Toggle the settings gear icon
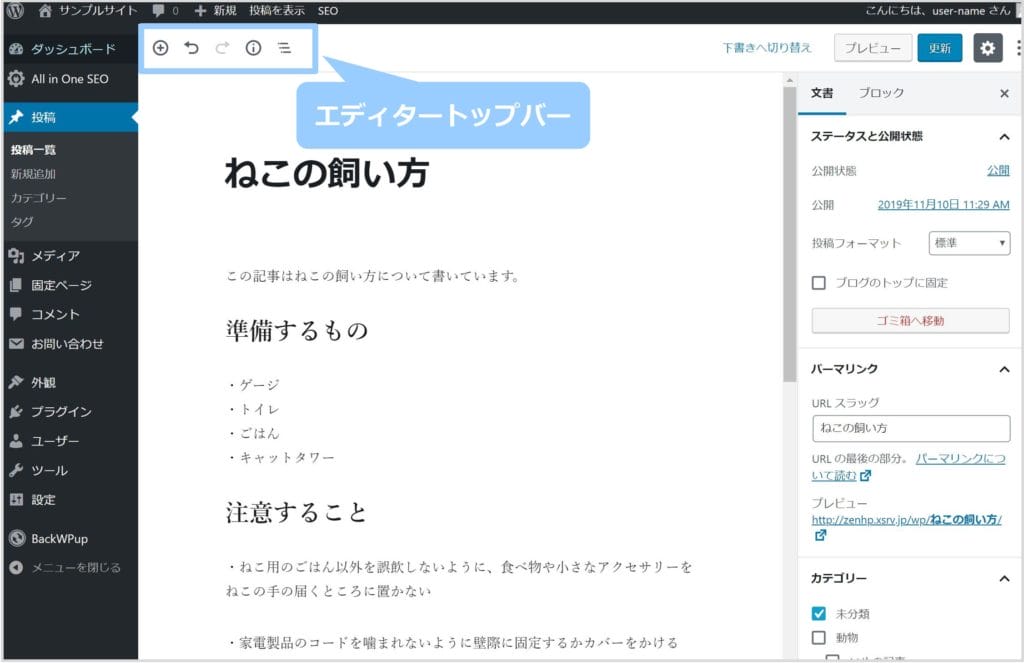This screenshot has width=1024, height=663. point(987,48)
